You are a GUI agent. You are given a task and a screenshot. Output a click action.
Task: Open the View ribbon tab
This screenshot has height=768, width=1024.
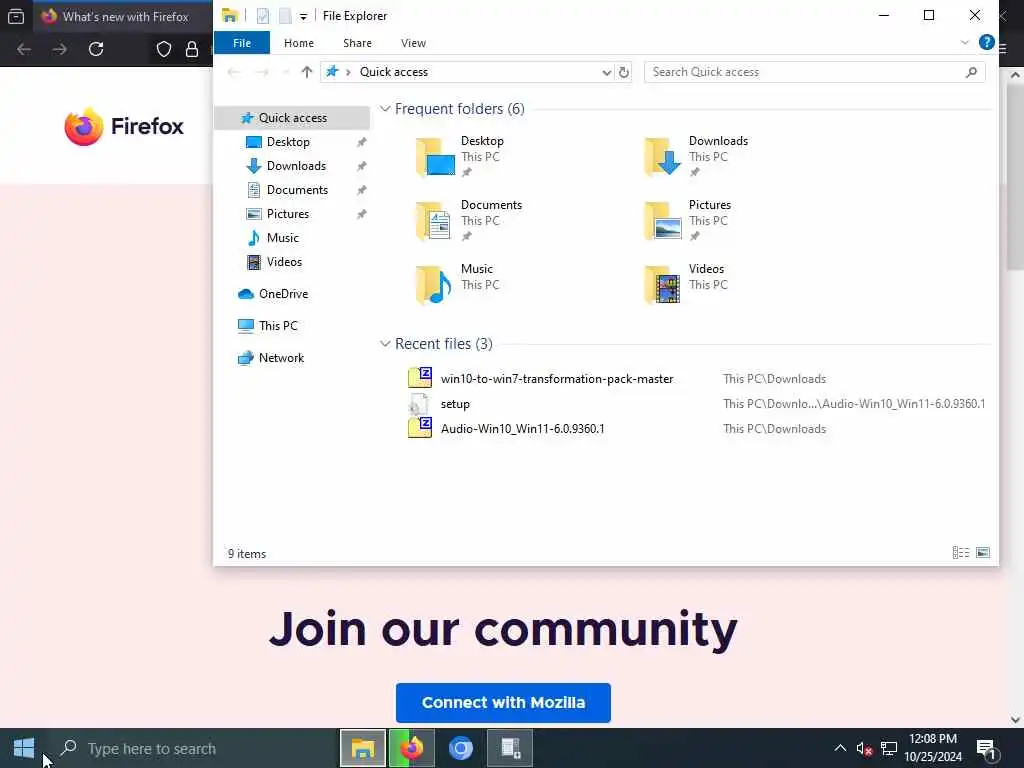(413, 43)
